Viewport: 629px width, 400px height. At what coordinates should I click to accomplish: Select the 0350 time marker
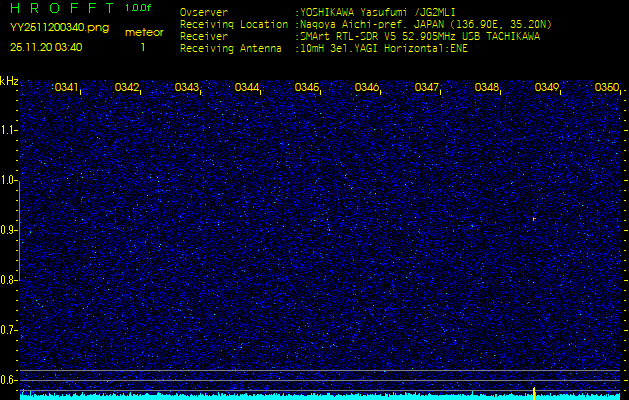click(606, 88)
